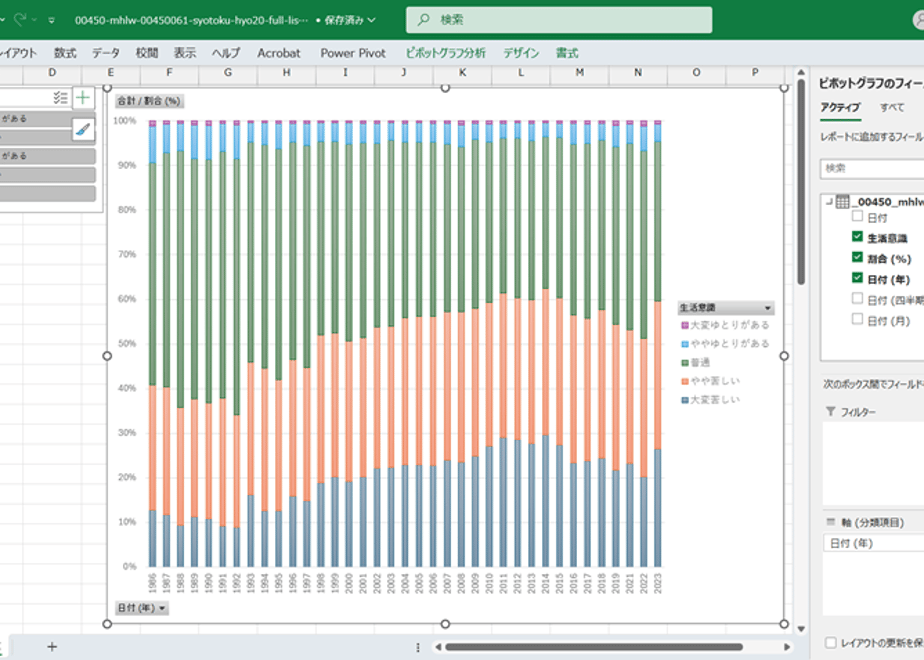This screenshot has height=660, width=924.
Task: Open the Power Pivot ribbon tab
Action: click(x=353, y=53)
